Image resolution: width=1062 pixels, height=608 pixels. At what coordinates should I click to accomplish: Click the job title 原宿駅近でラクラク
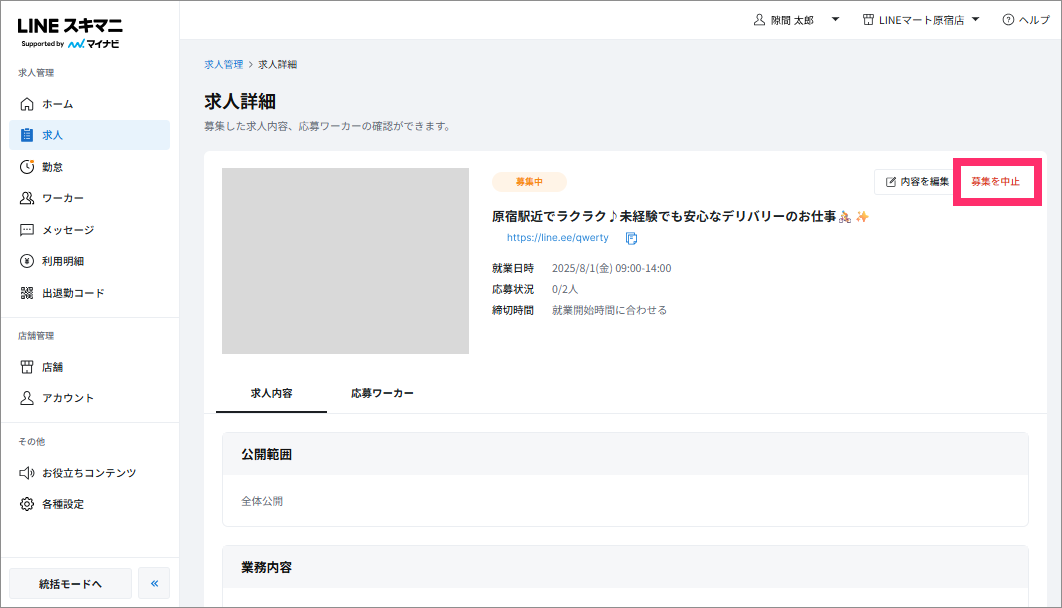680,217
